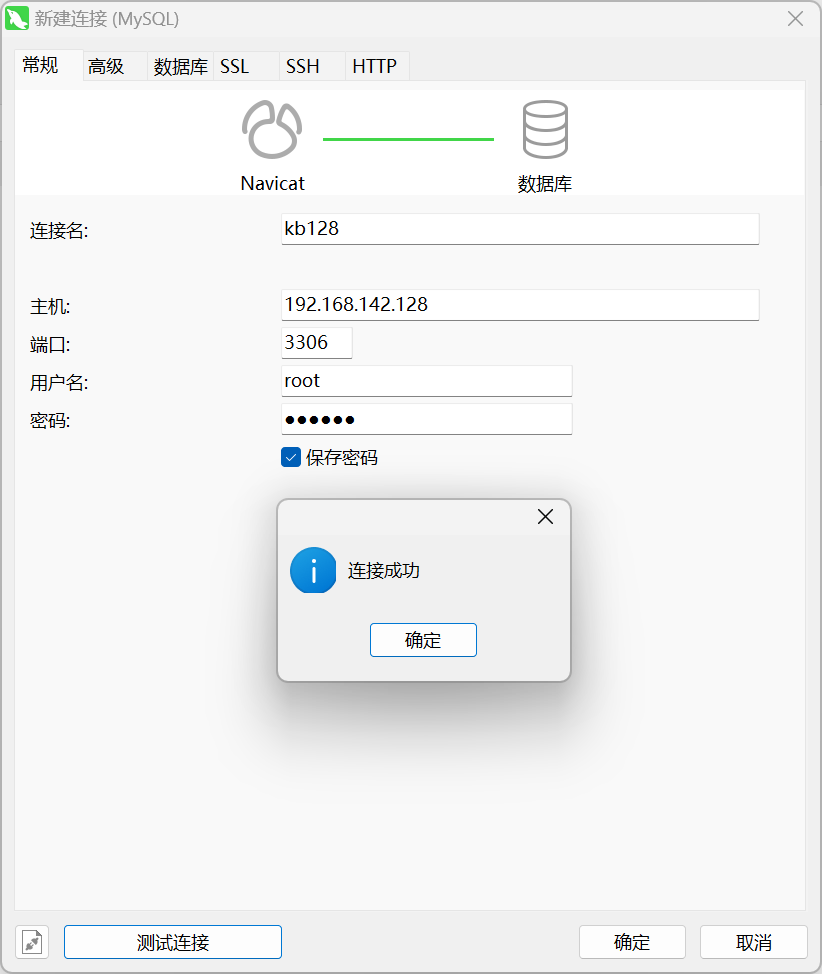
Task: Click the 主机 field with 192.168.142.128
Action: [x=520, y=304]
